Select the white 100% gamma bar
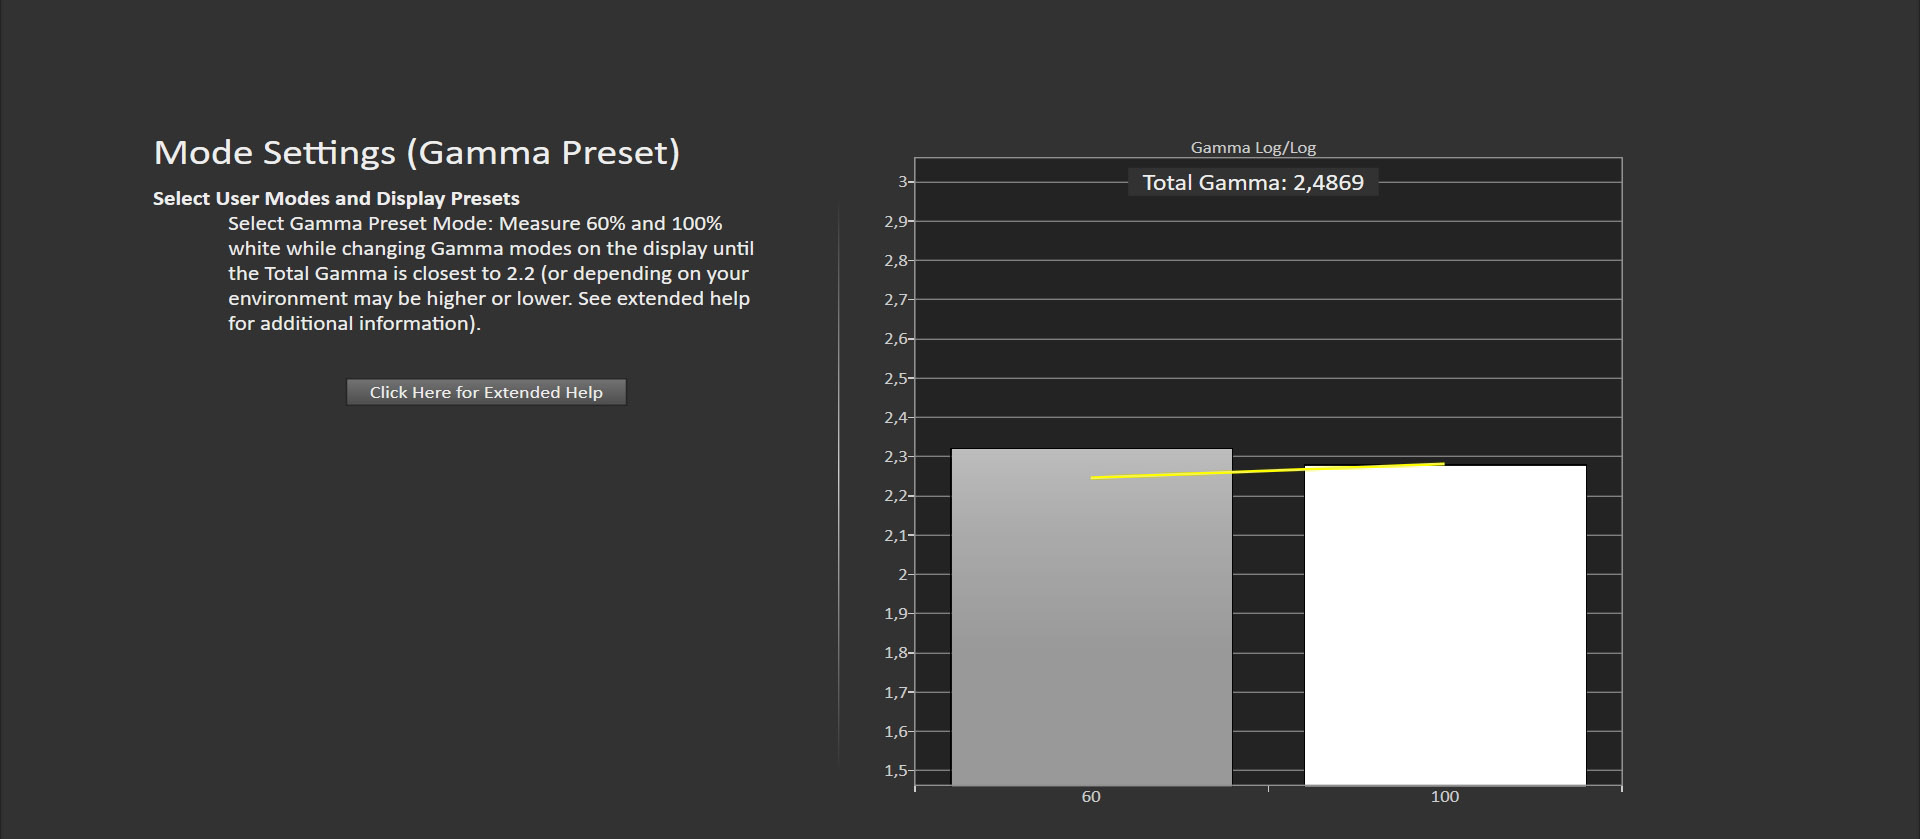The width and height of the screenshot is (1920, 839). coord(1445,625)
